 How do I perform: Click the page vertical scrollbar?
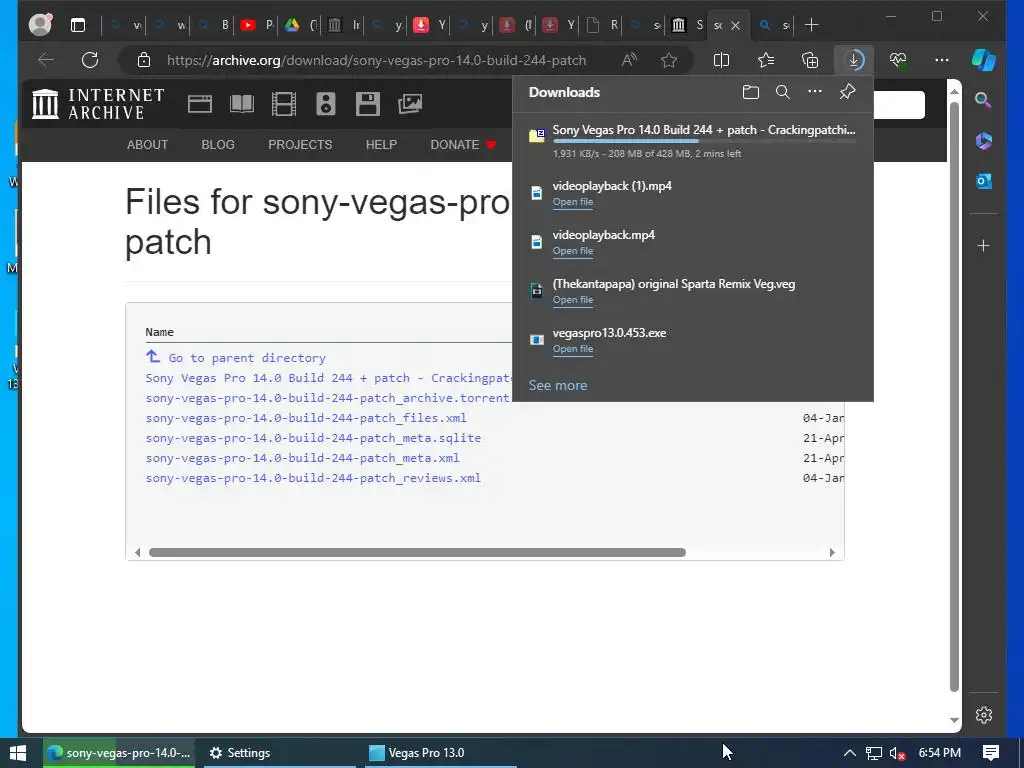click(x=954, y=397)
